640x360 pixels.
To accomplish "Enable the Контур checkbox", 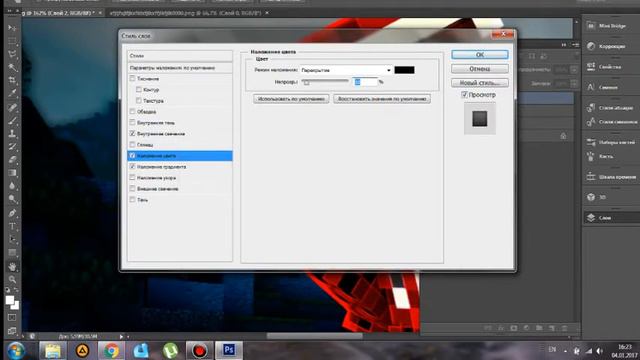I will coord(139,89).
